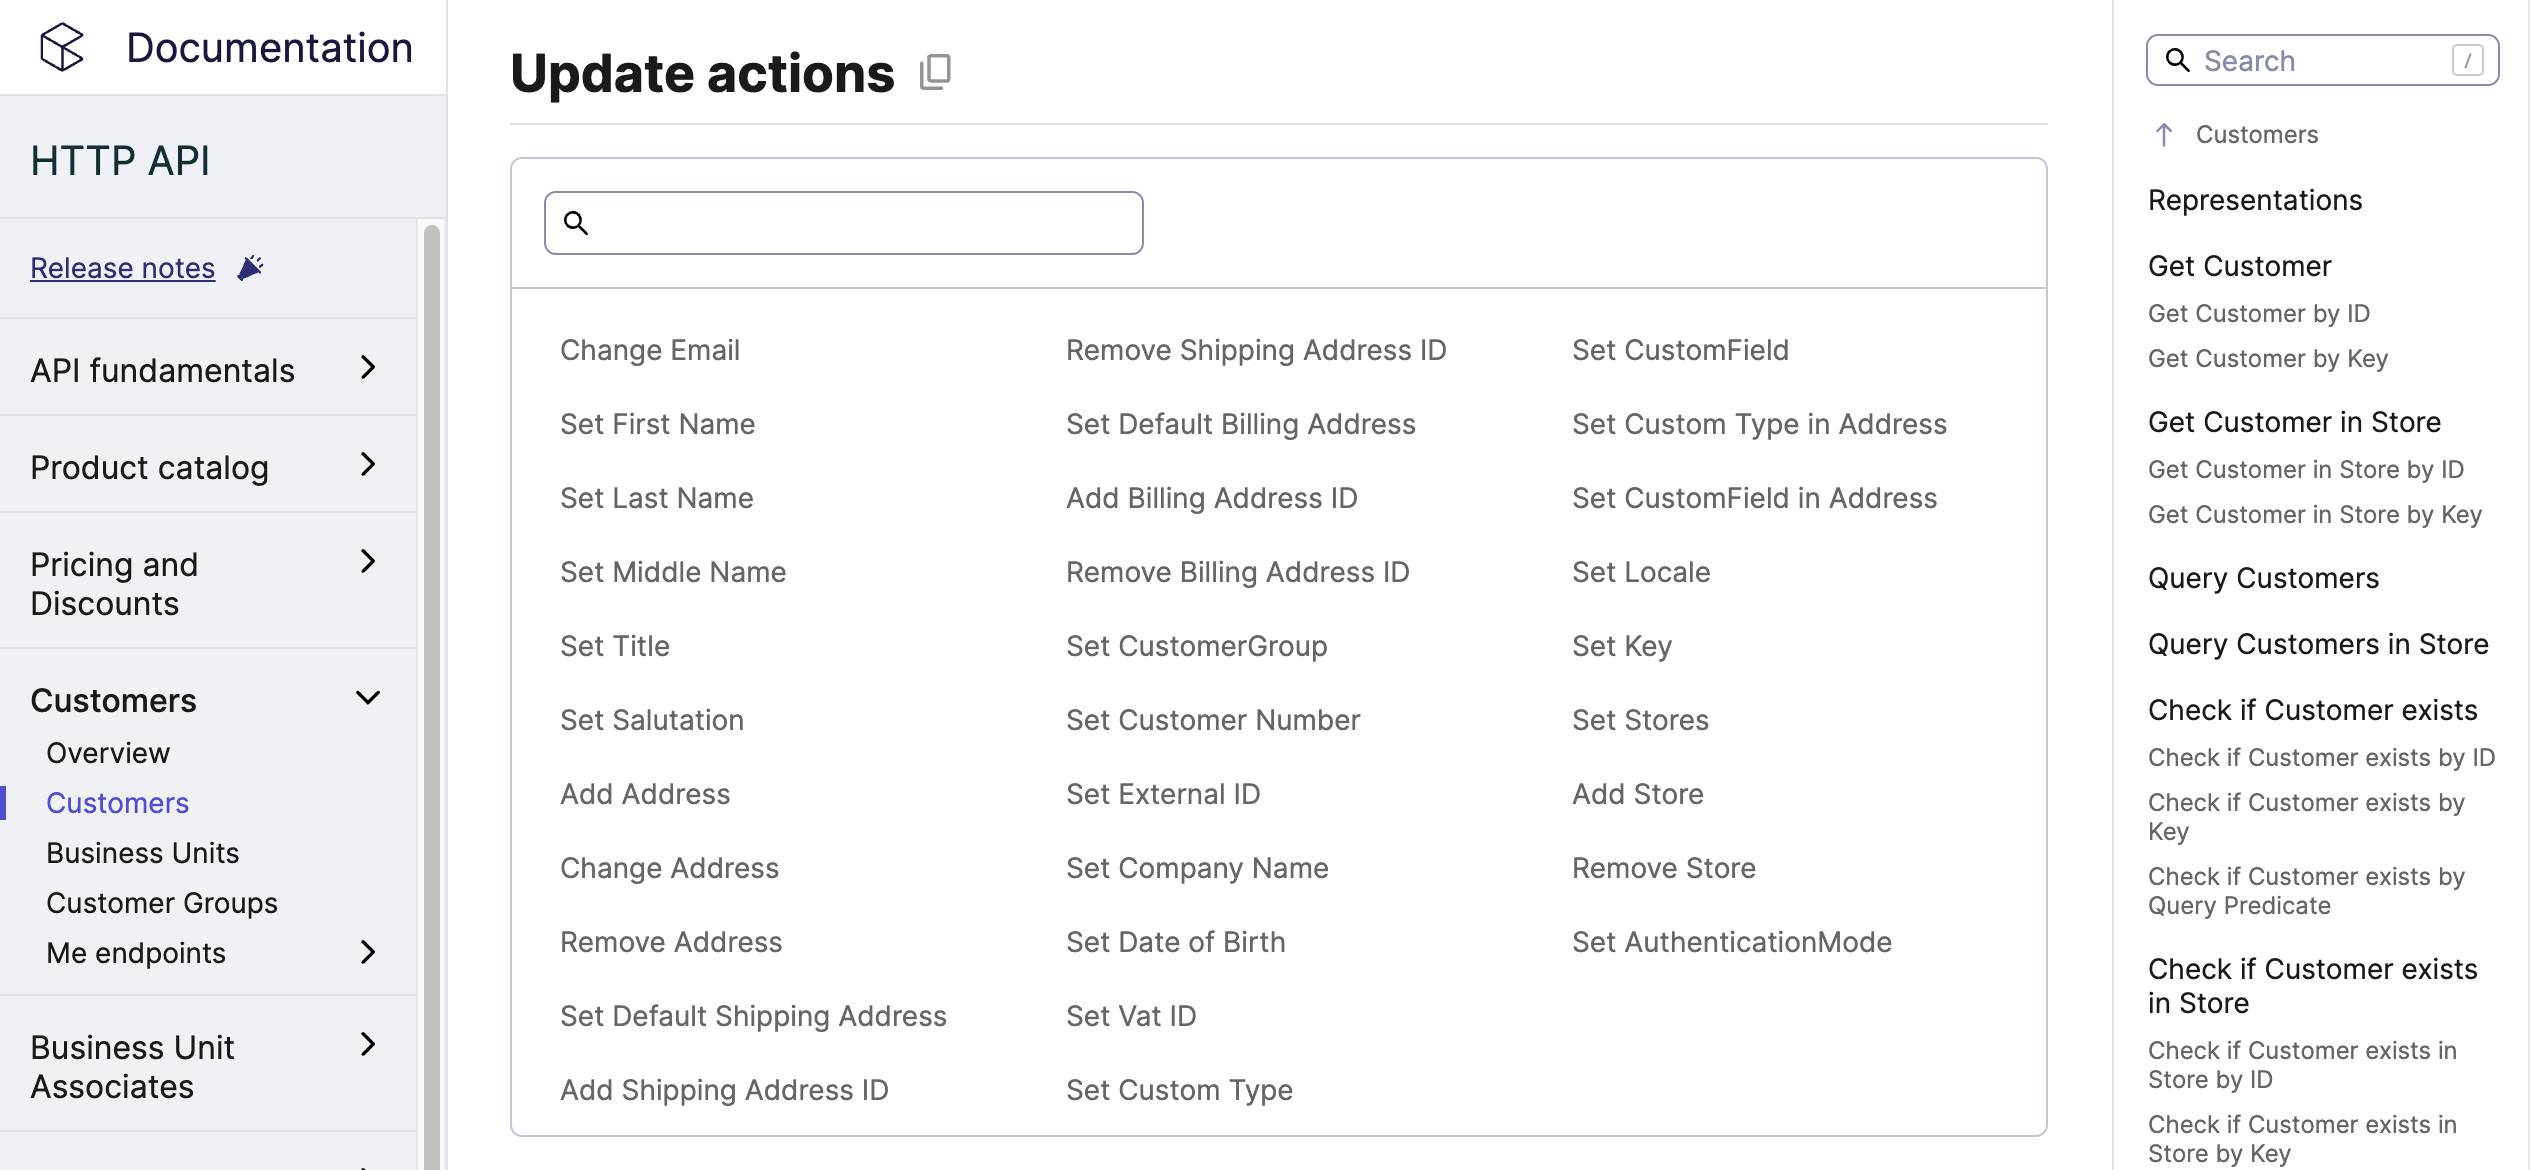The width and height of the screenshot is (2530, 1170).
Task: Click the magnifier icon in the top search box
Action: coord(2177,61)
